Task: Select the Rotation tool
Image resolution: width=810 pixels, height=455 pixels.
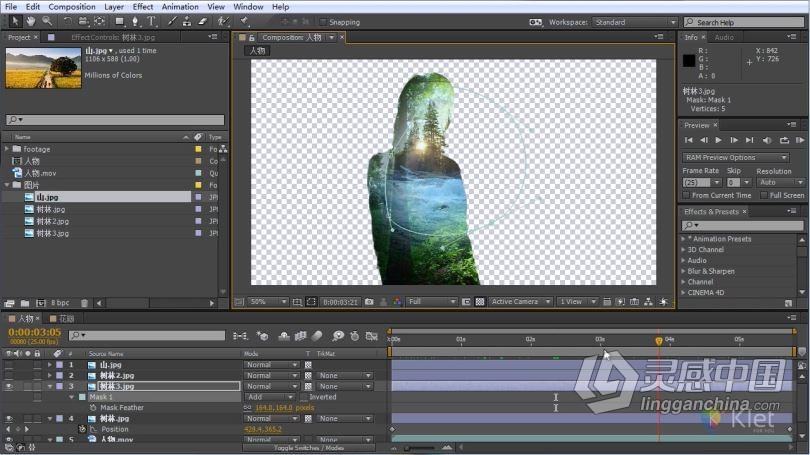Action: click(x=67, y=21)
